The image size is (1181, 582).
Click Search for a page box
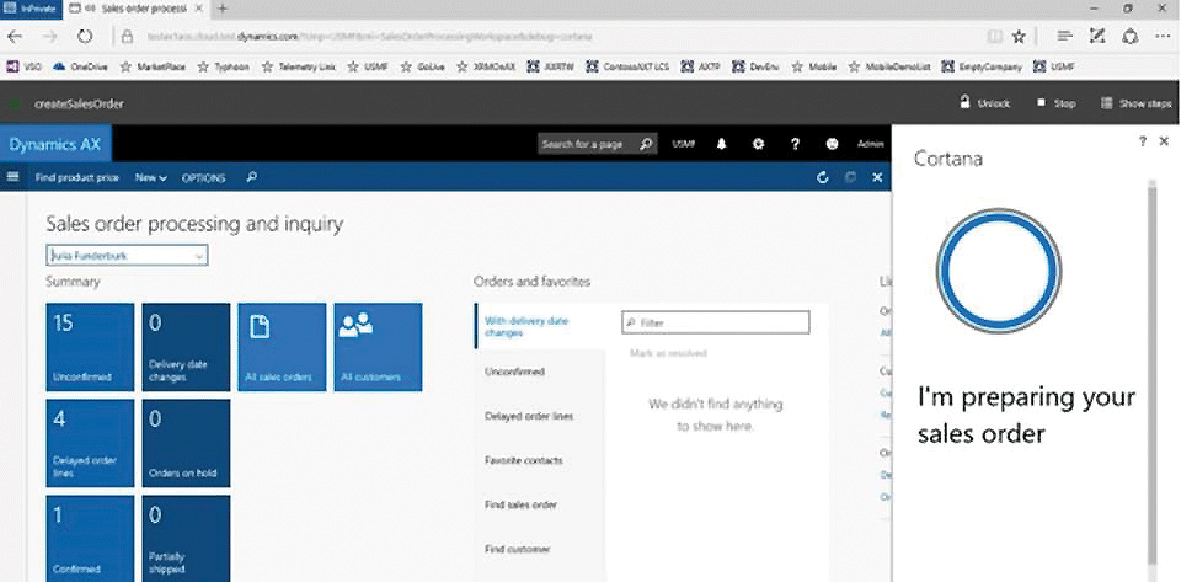coord(598,144)
